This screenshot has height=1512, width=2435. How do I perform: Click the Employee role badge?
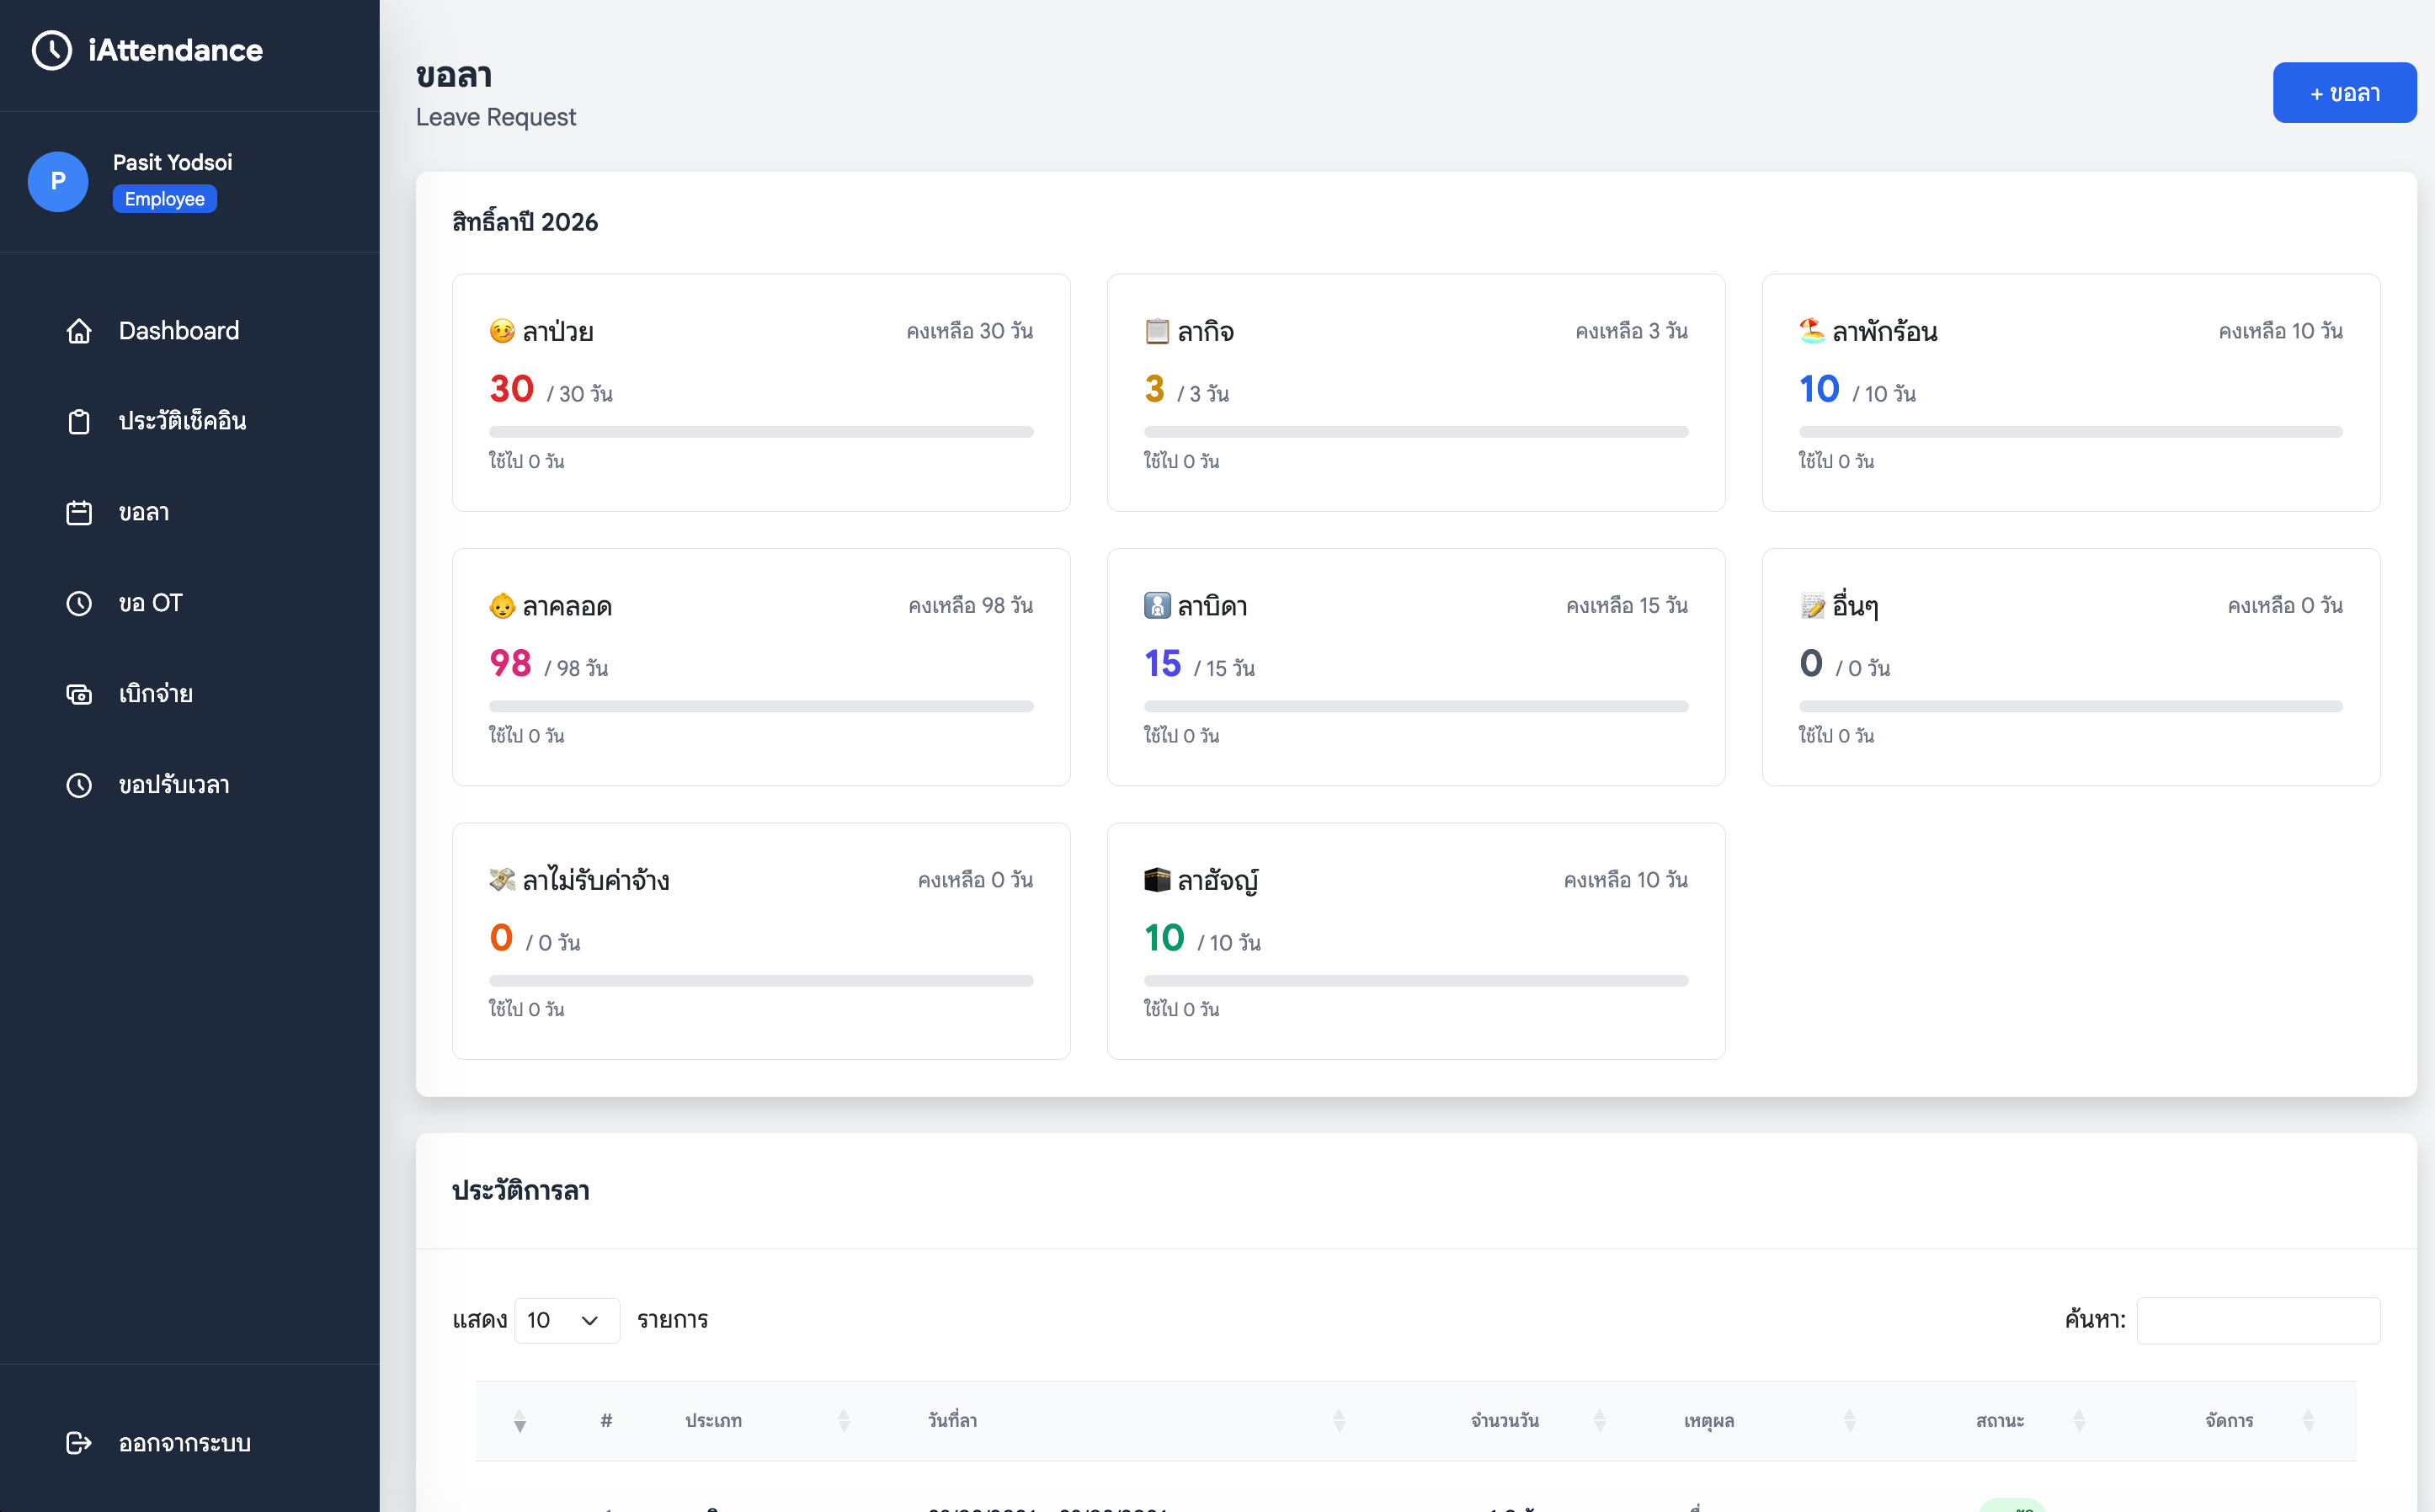pos(164,199)
